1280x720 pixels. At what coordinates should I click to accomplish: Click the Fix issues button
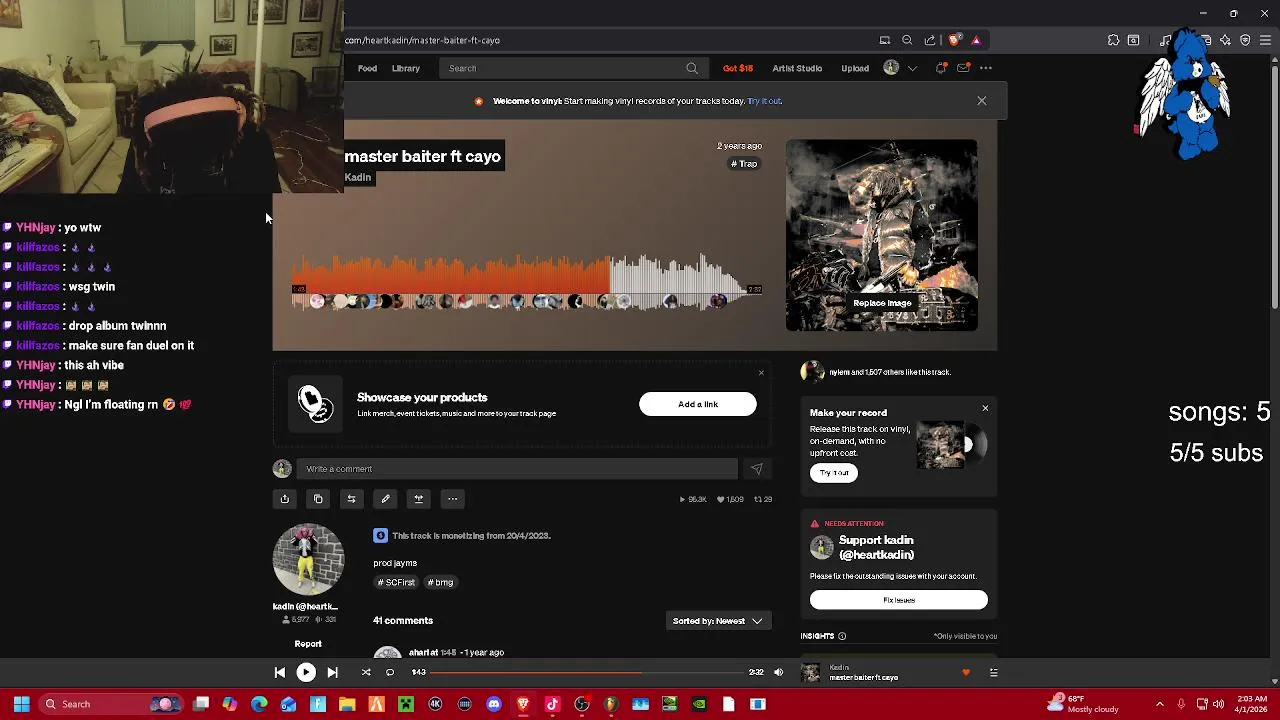click(899, 600)
